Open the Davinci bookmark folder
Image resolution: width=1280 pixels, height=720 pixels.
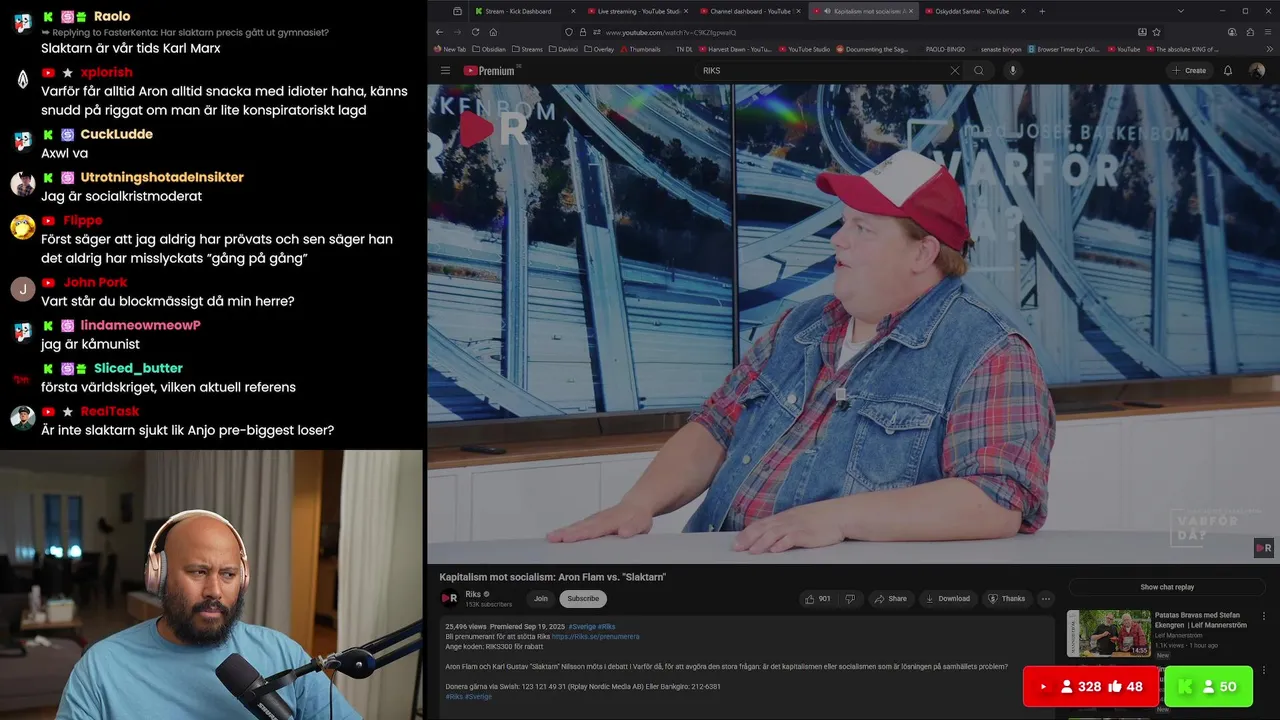click(x=563, y=49)
